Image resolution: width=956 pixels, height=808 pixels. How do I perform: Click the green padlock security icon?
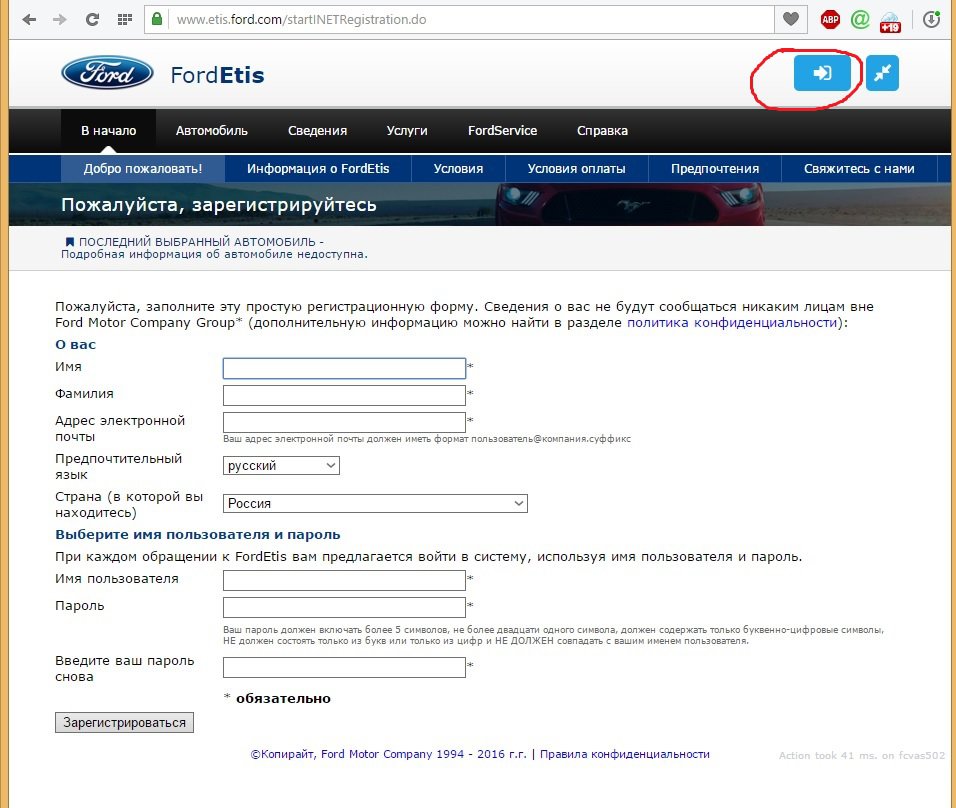click(x=157, y=19)
